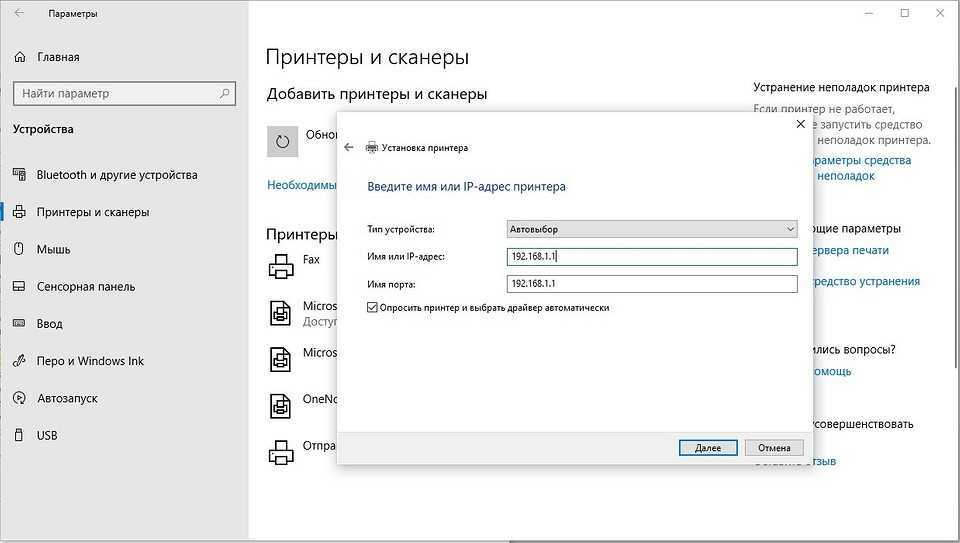Open the отзыв feedback link
The image size is (960, 543).
[825, 461]
